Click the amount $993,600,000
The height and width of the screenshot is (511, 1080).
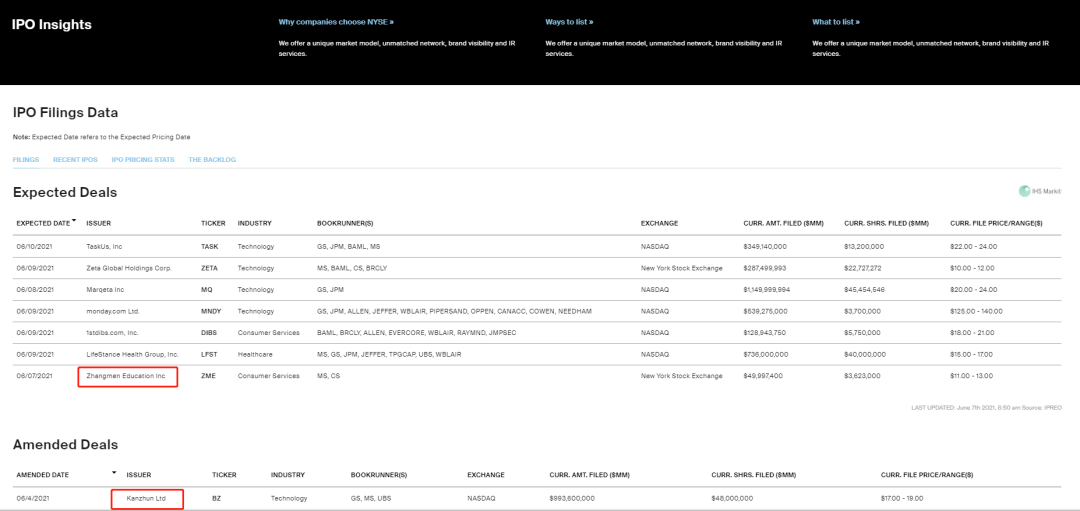572,498
